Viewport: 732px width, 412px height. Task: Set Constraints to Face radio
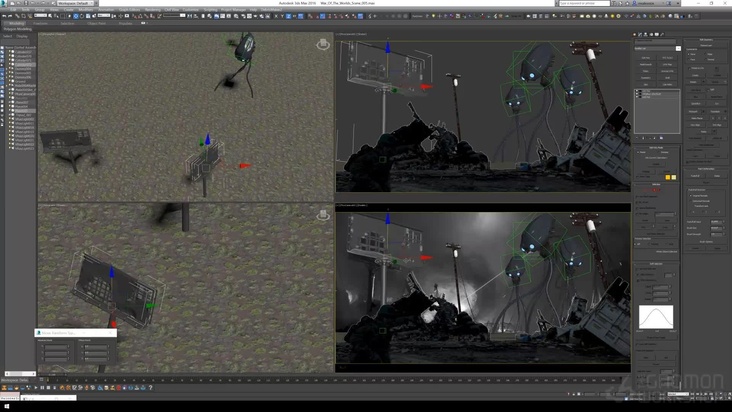coord(691,59)
